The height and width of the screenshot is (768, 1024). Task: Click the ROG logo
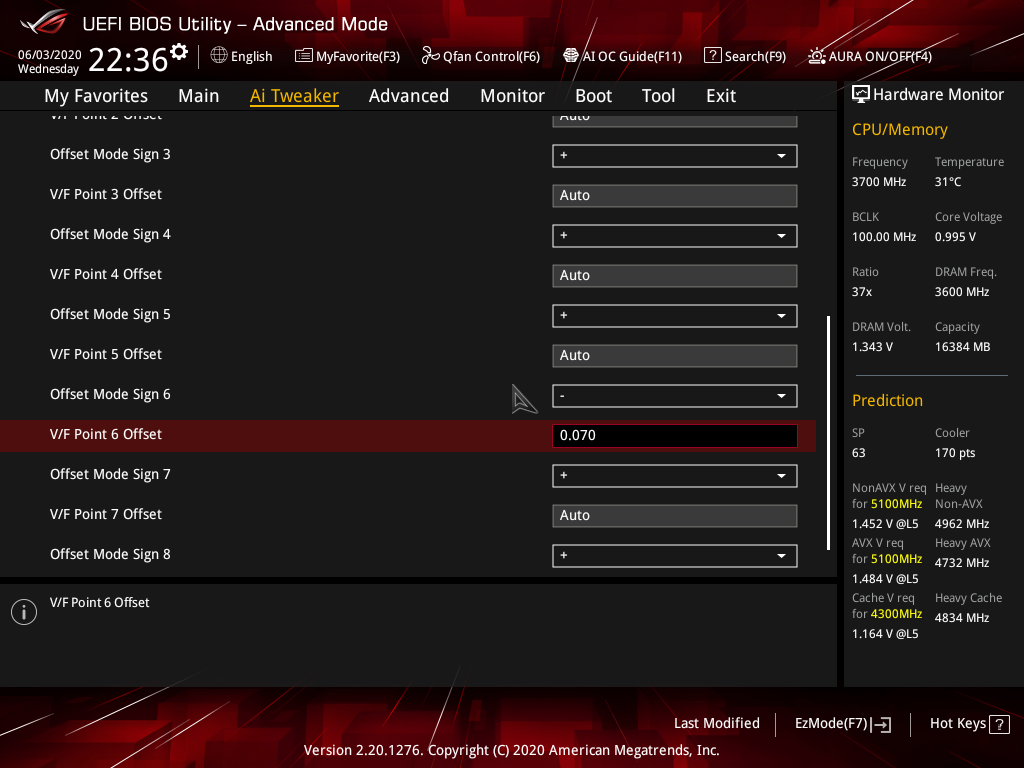[43, 24]
